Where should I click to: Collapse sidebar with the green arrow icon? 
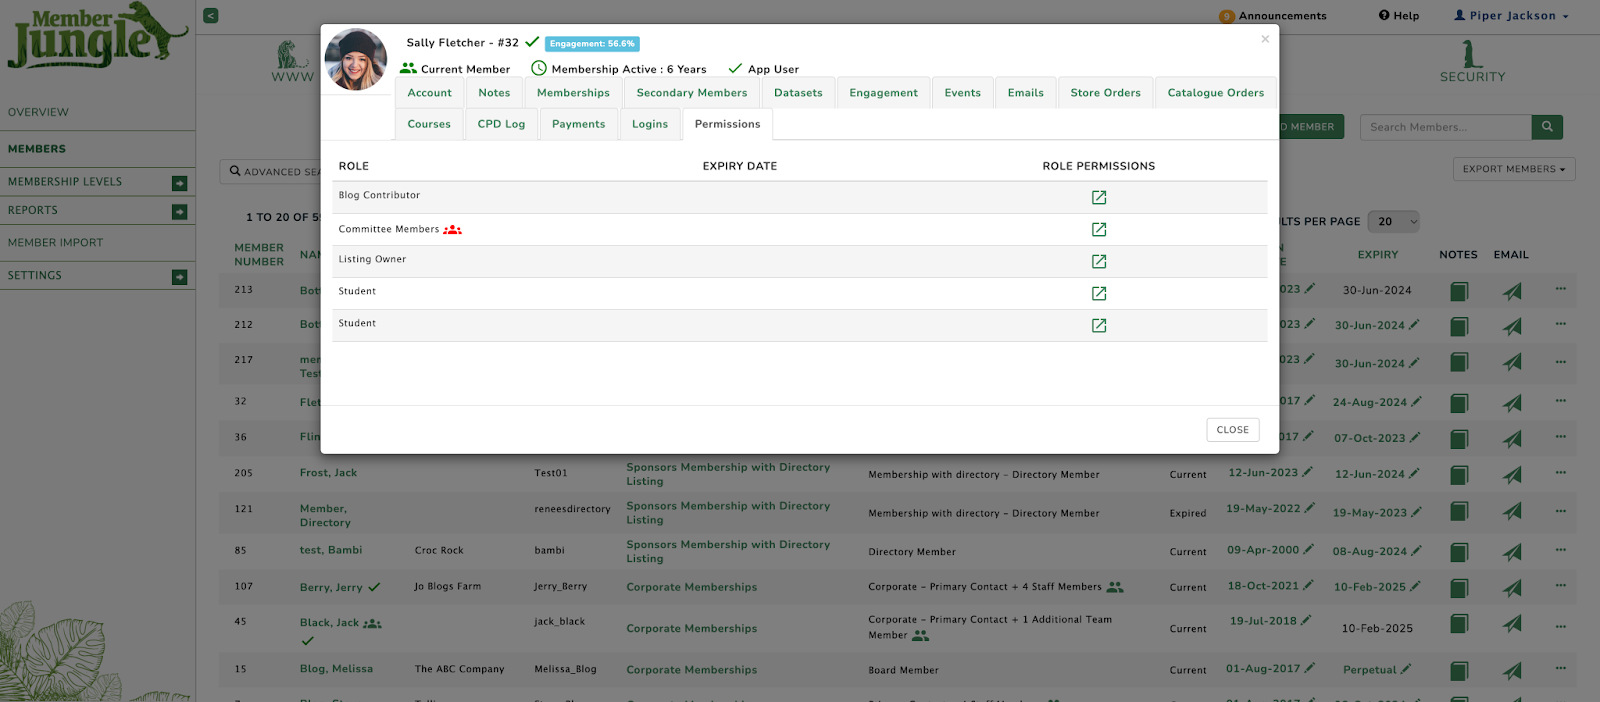pos(210,15)
